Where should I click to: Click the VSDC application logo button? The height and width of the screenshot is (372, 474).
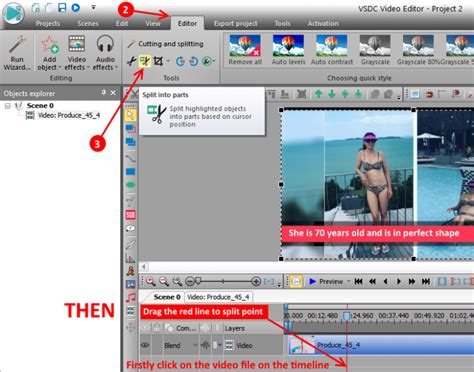(x=14, y=13)
